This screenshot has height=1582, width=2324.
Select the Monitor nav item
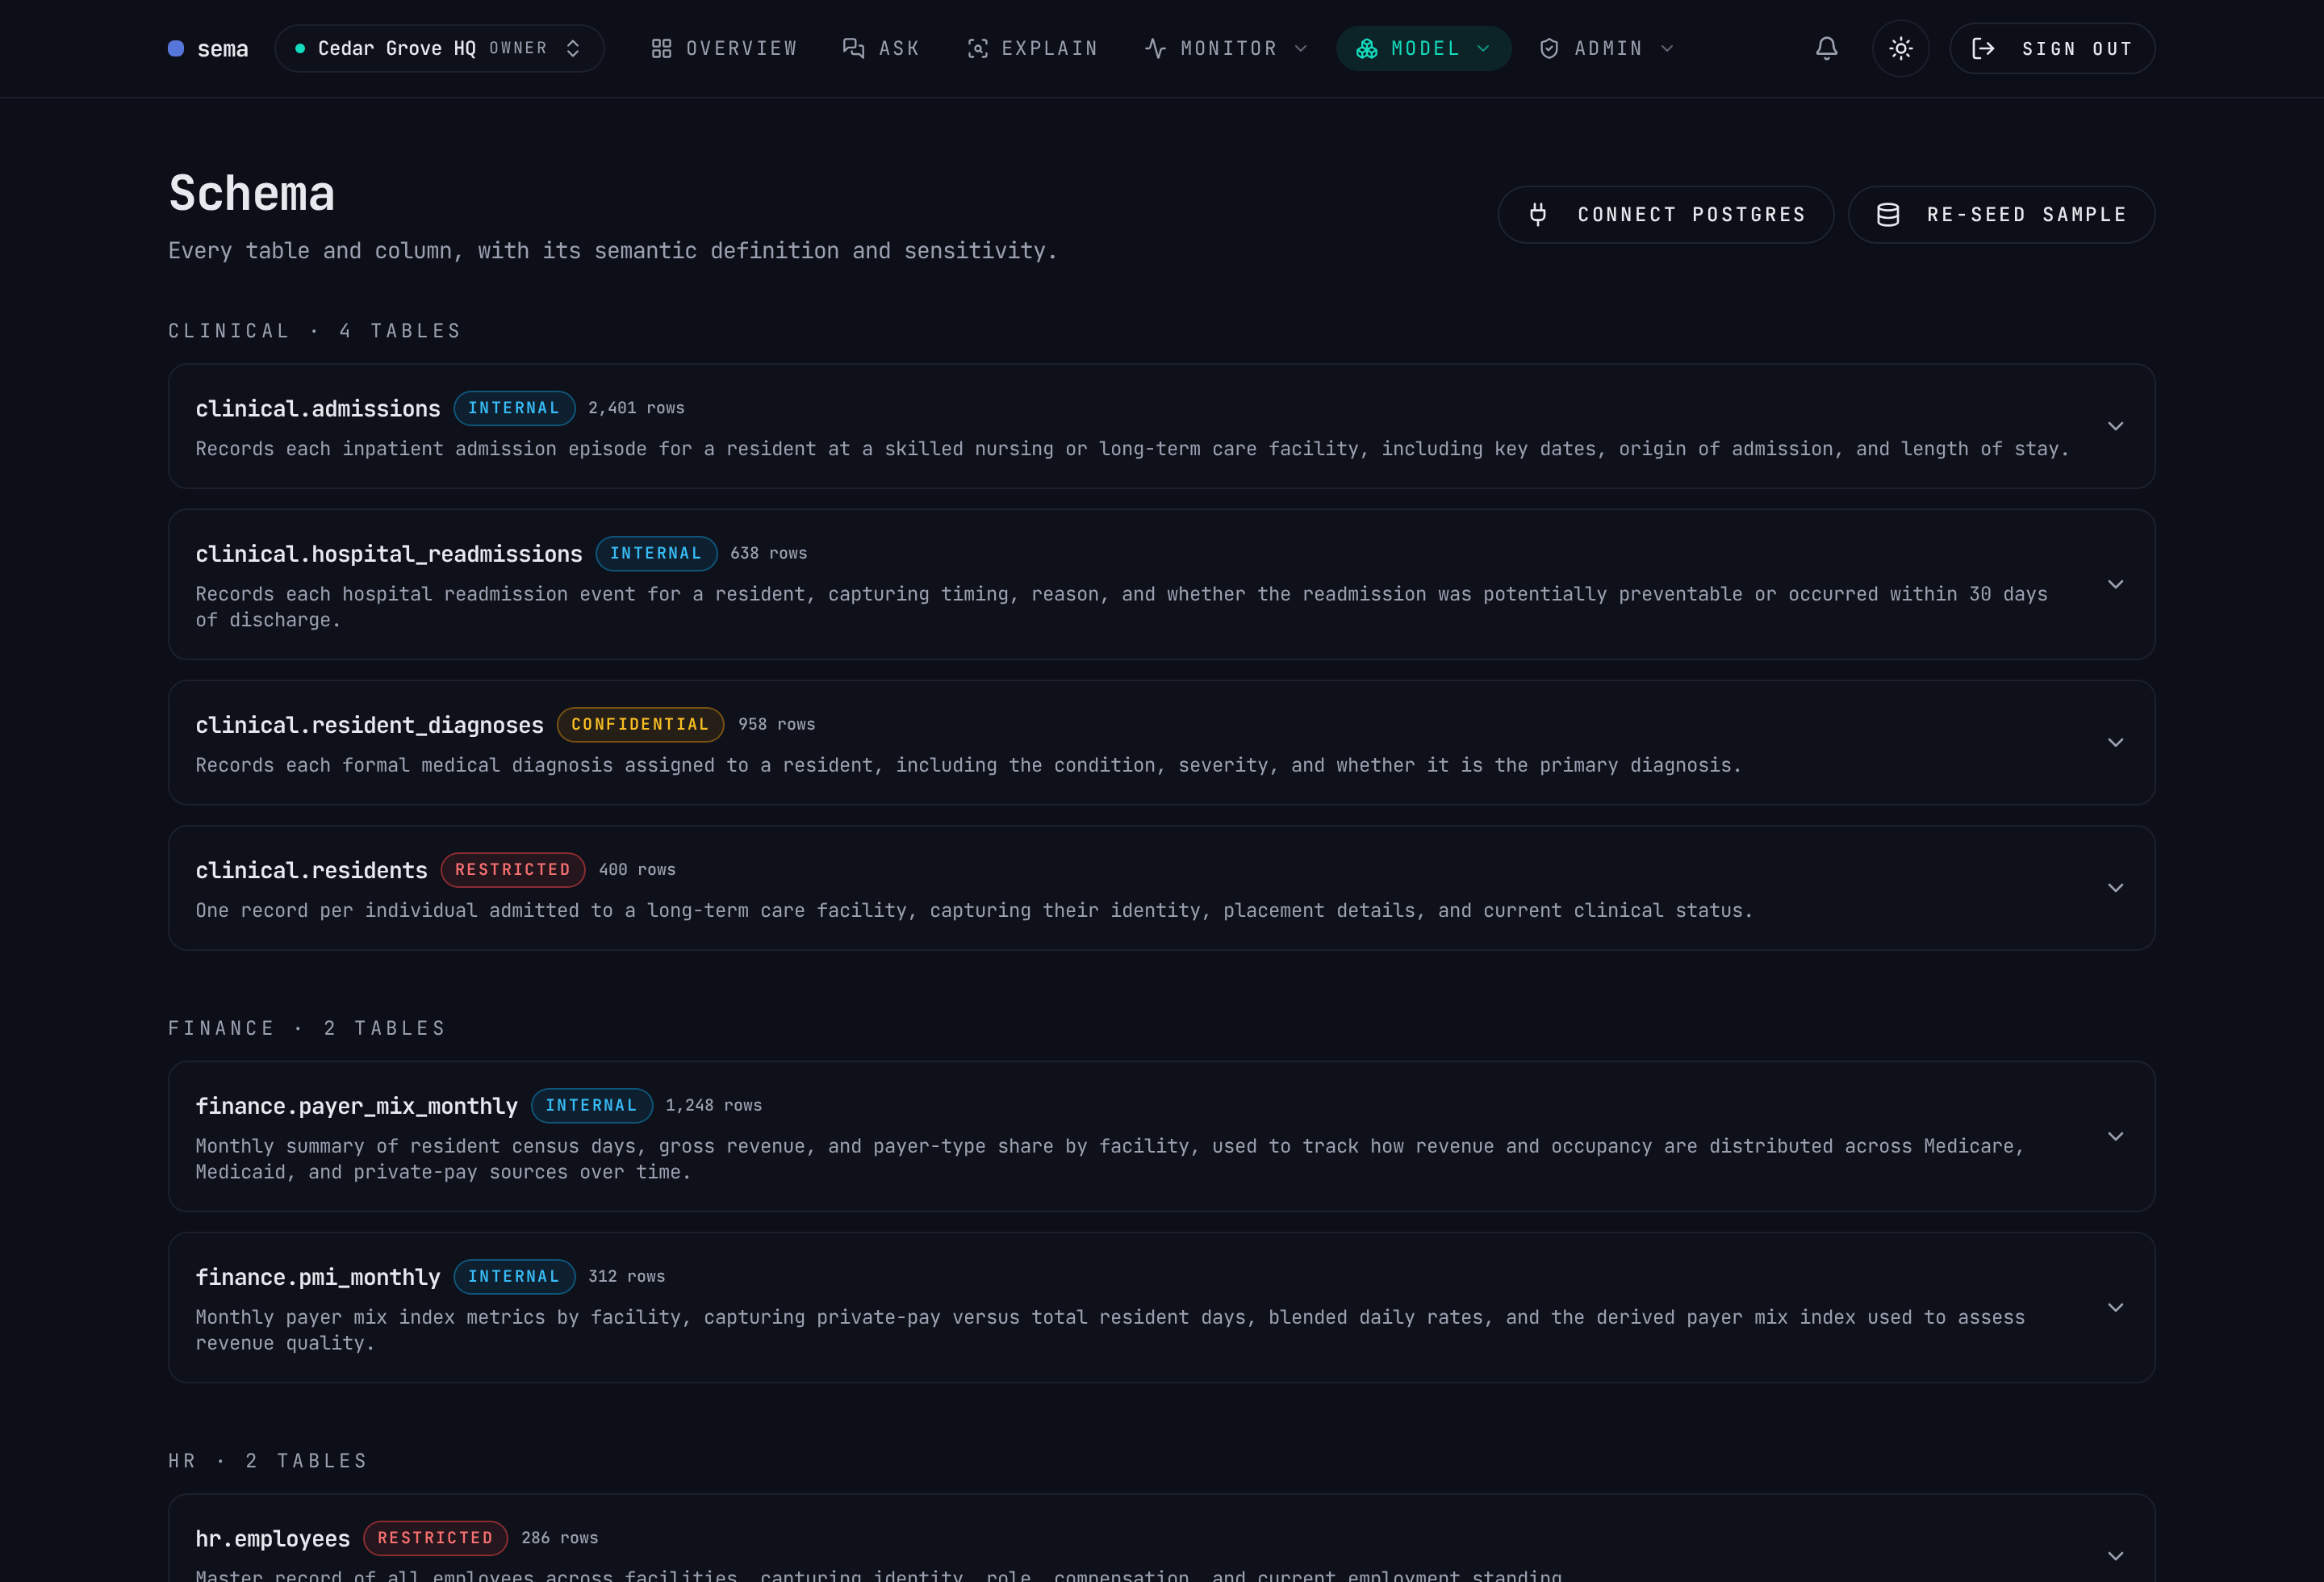1226,48
